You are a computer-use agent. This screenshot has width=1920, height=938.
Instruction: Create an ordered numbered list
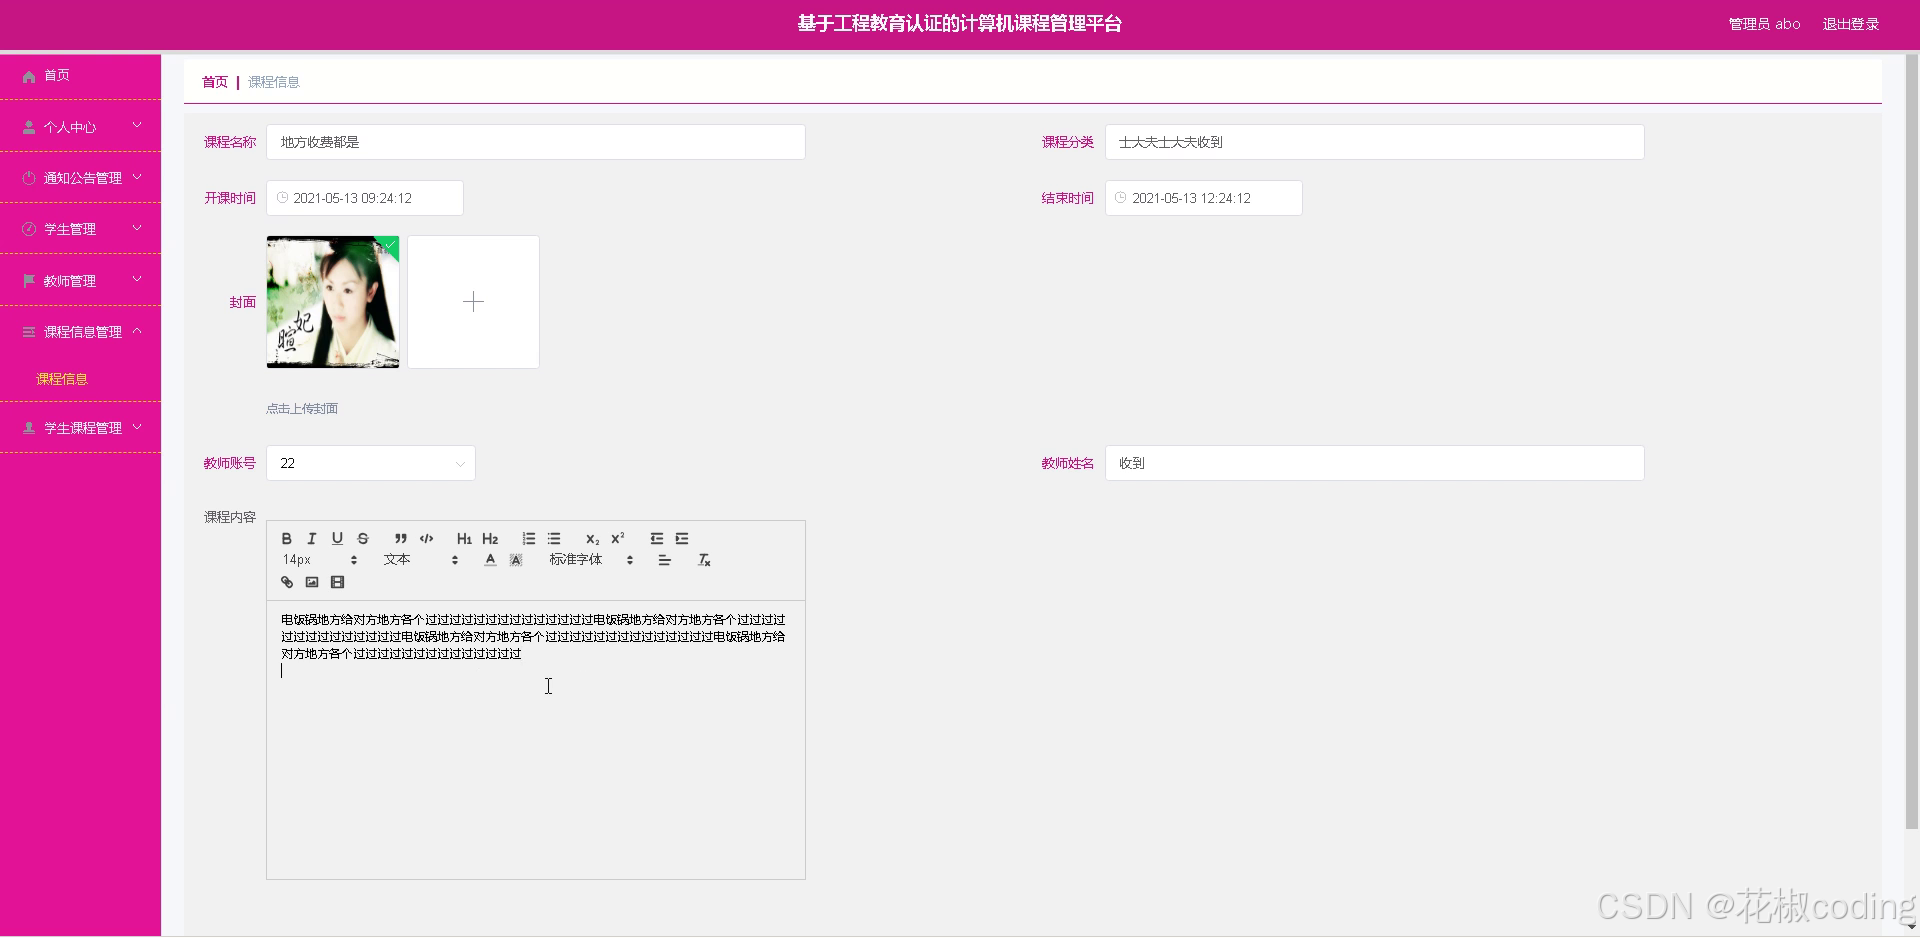(x=528, y=538)
